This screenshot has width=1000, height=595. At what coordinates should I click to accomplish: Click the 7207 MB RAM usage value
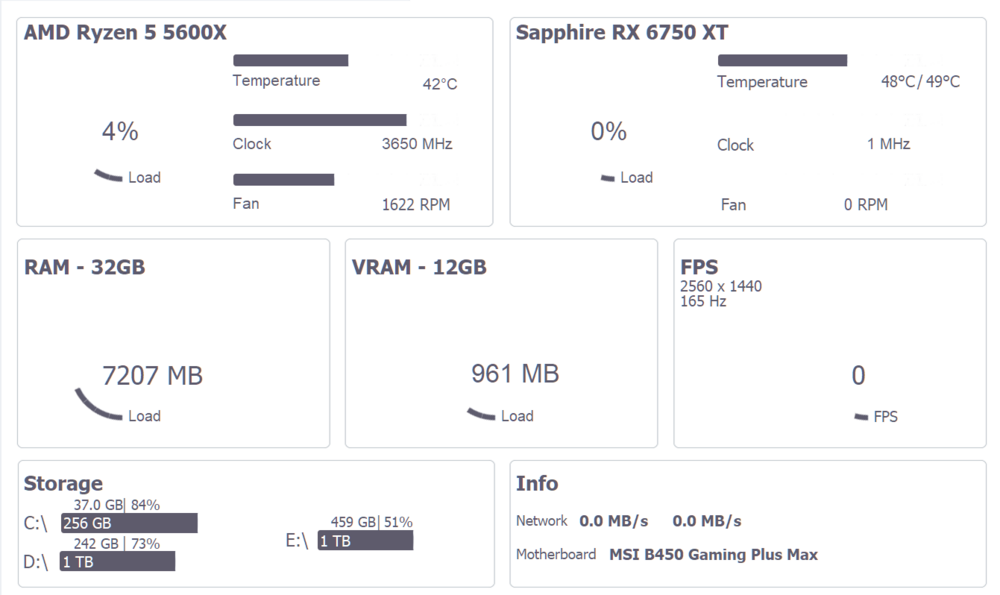coord(153,376)
